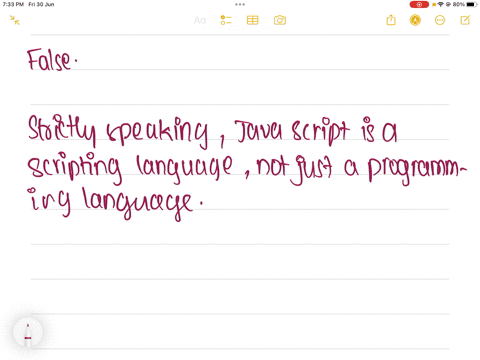The height and width of the screenshot is (360, 480).
Task: Tap the red screen recording indicator
Action: (x=419, y=5)
